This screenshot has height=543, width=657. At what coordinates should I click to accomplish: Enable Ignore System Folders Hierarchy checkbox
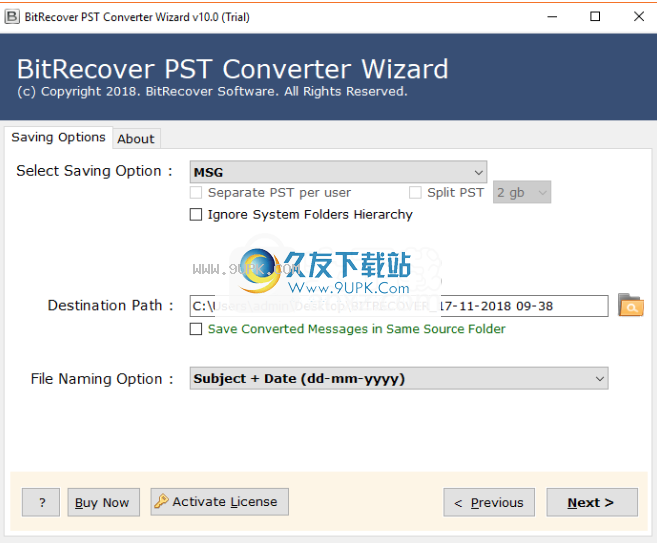coord(196,215)
